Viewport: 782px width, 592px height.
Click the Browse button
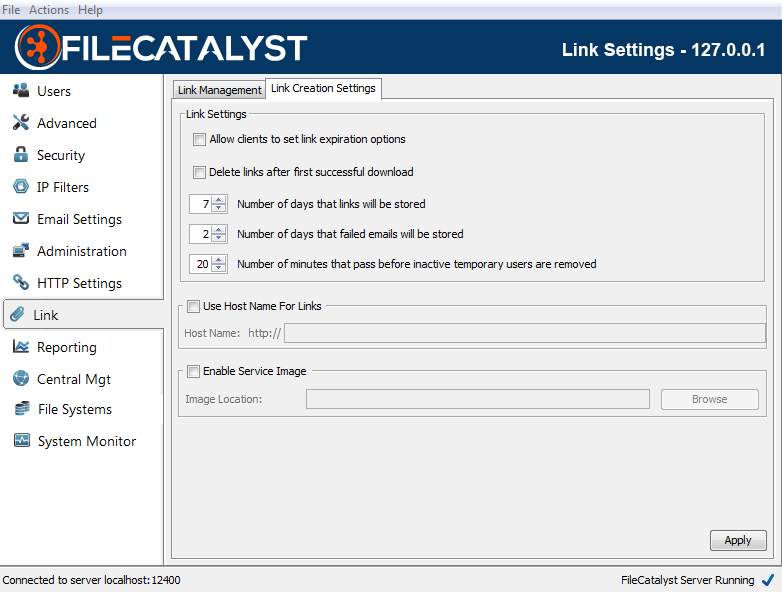710,399
